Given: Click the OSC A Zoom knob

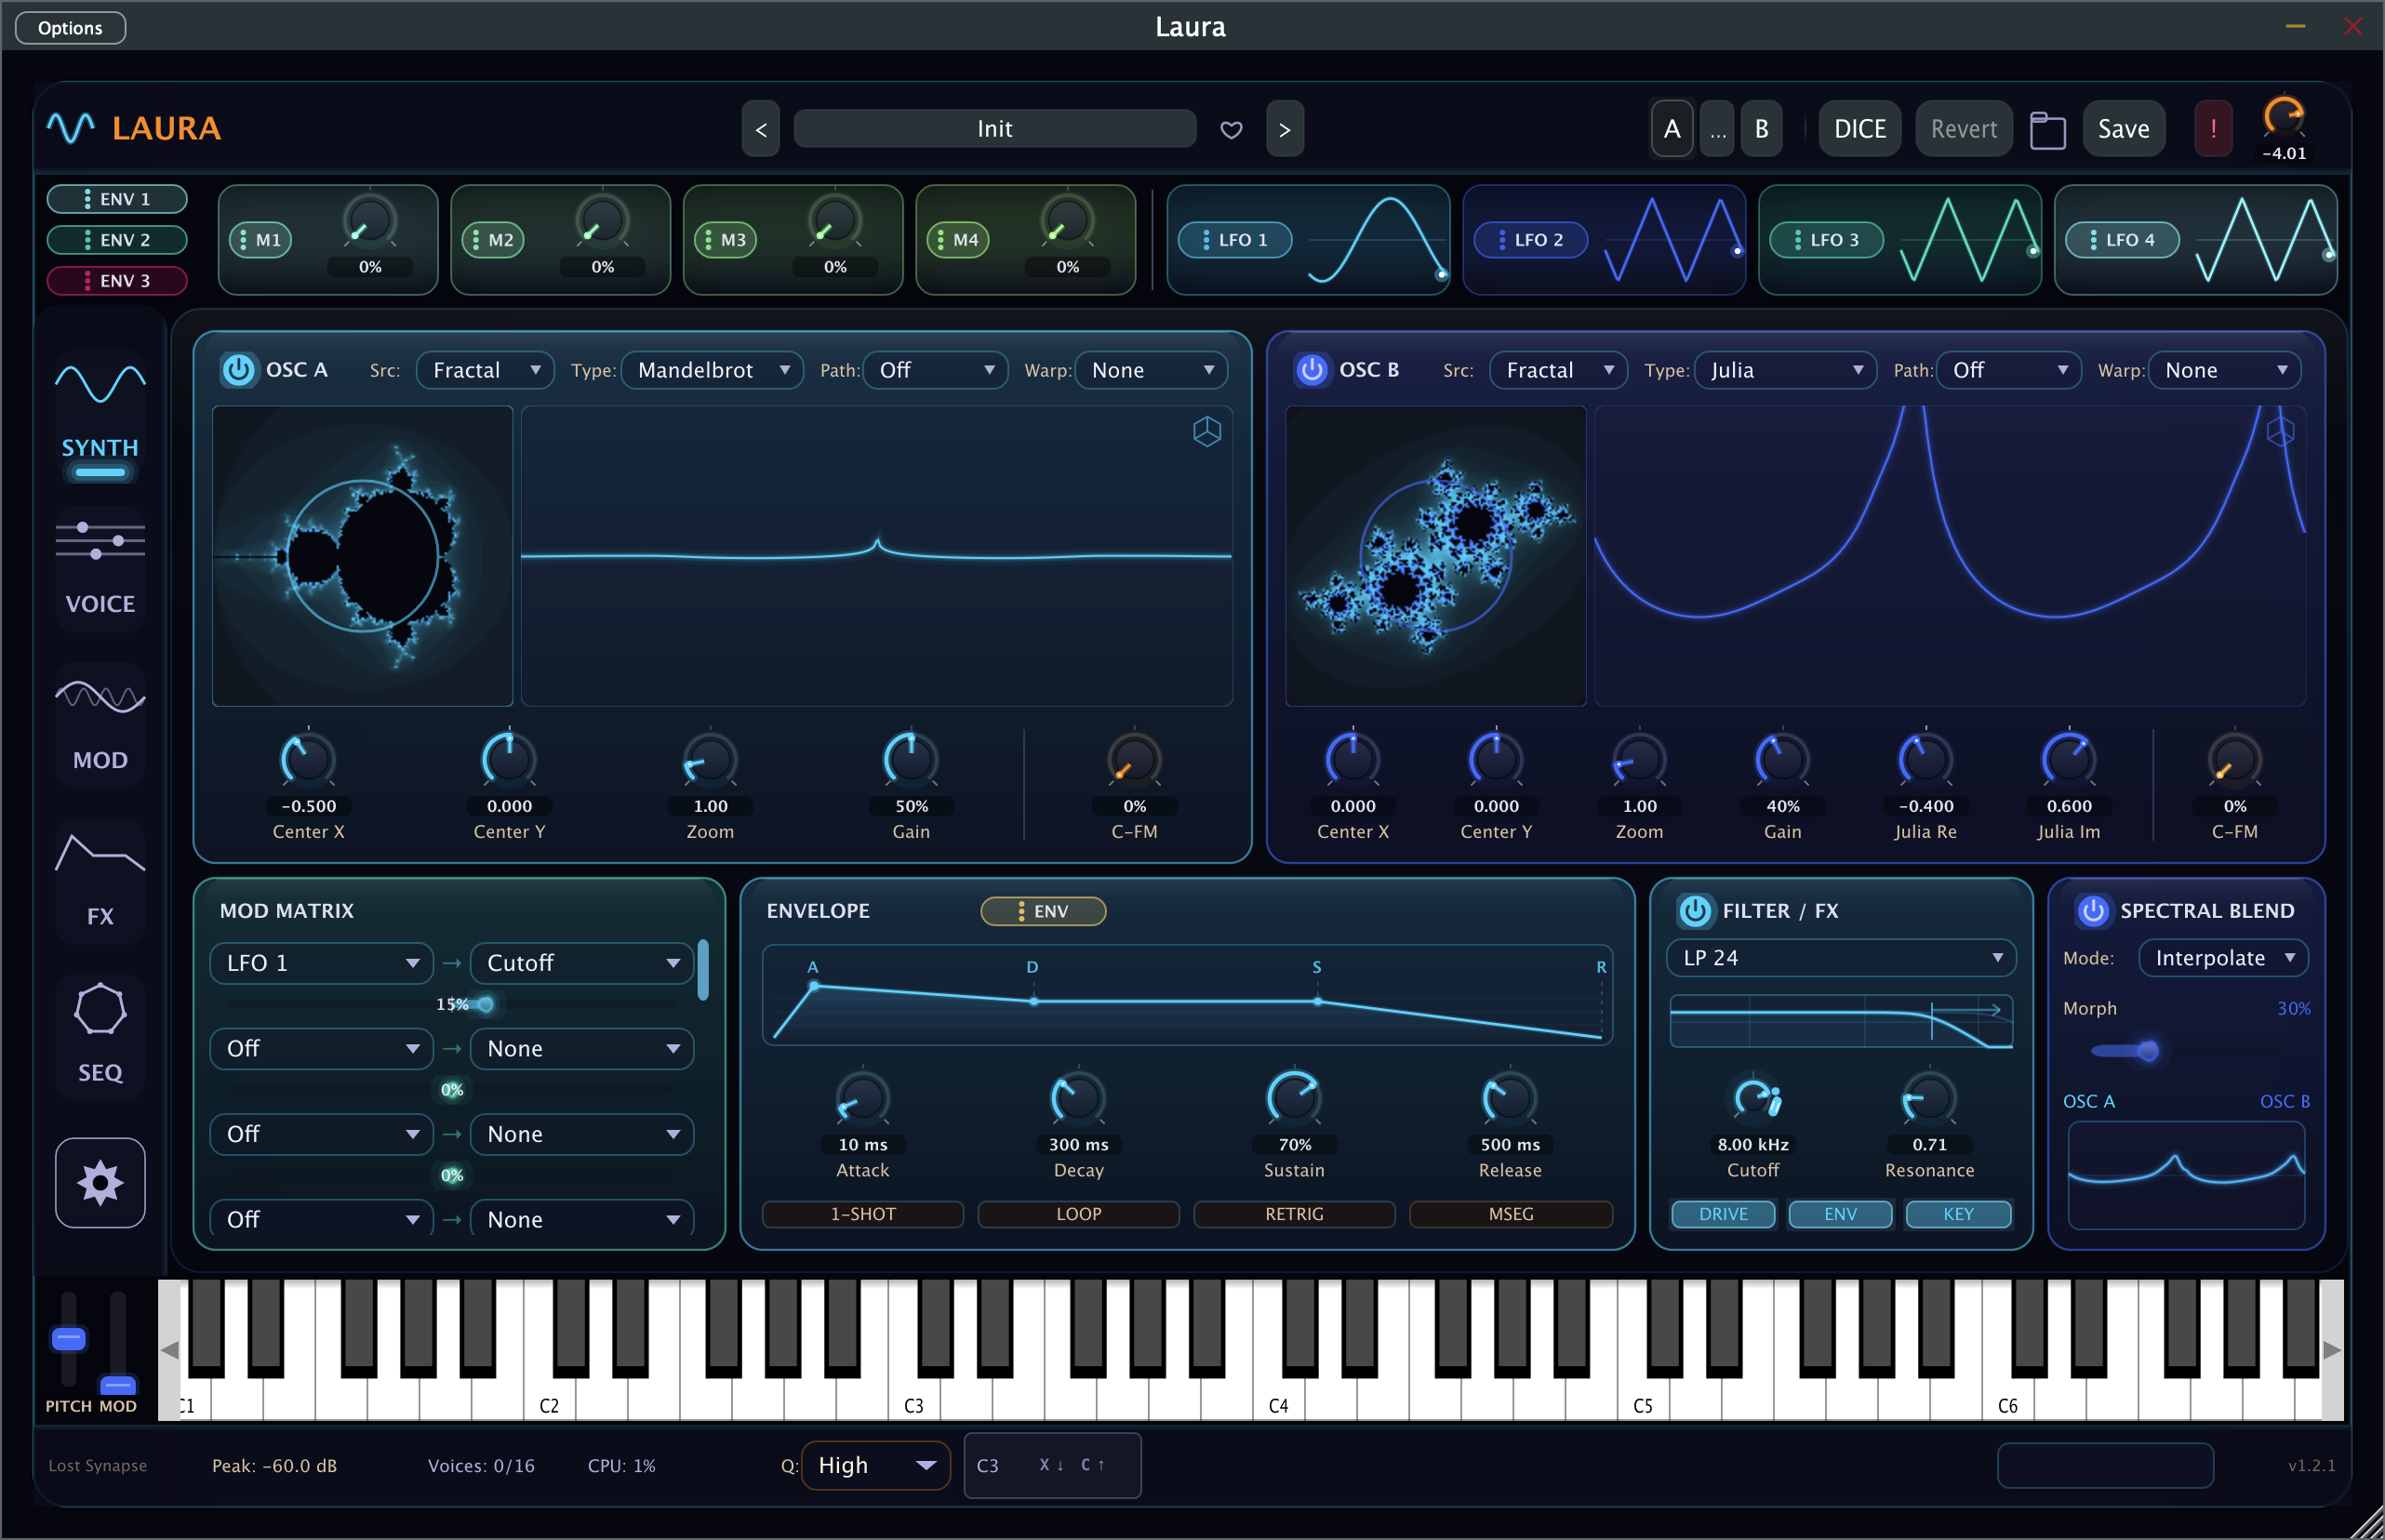Looking at the screenshot, I should tap(710, 761).
